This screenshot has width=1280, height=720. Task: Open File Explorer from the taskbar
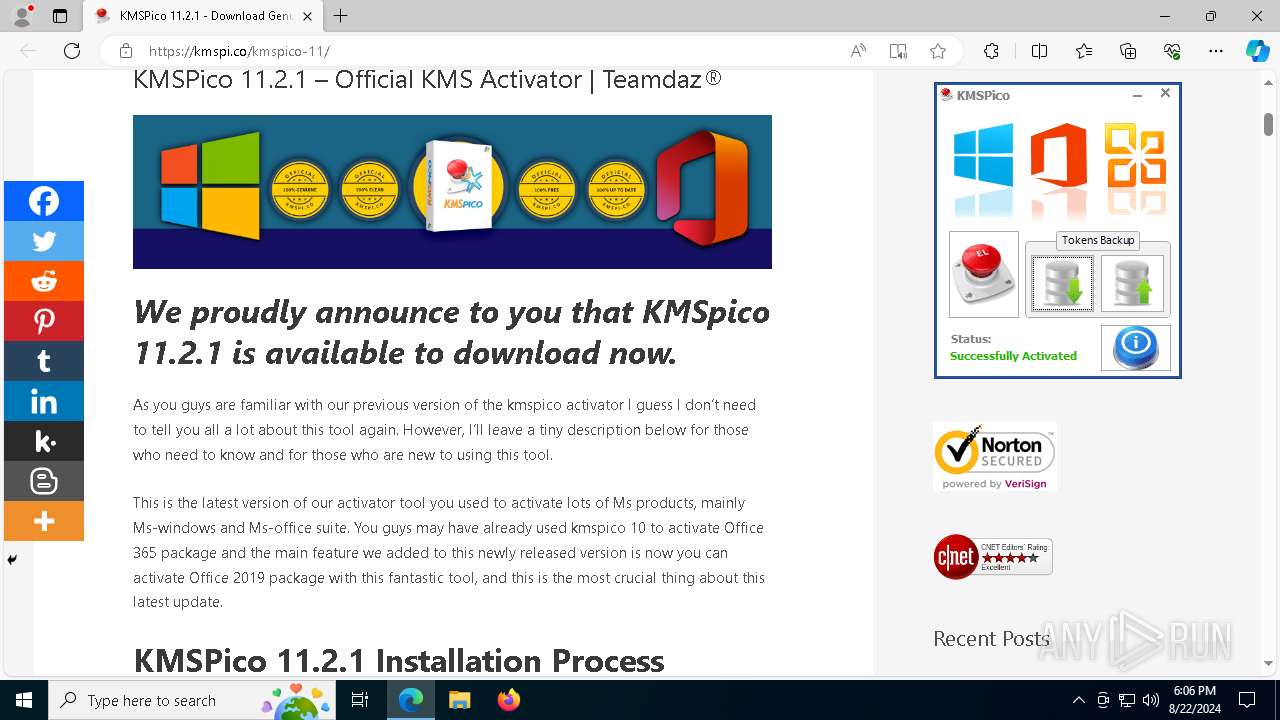[x=459, y=700]
